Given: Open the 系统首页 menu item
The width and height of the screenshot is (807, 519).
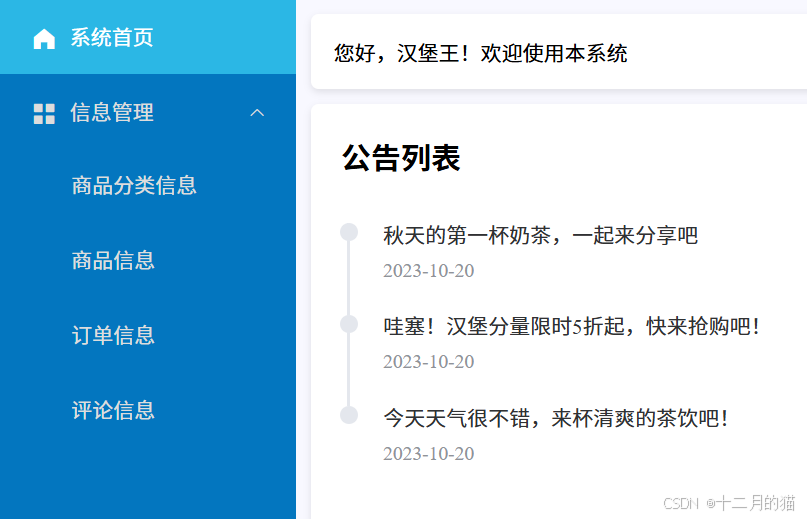Looking at the screenshot, I should coord(148,37).
